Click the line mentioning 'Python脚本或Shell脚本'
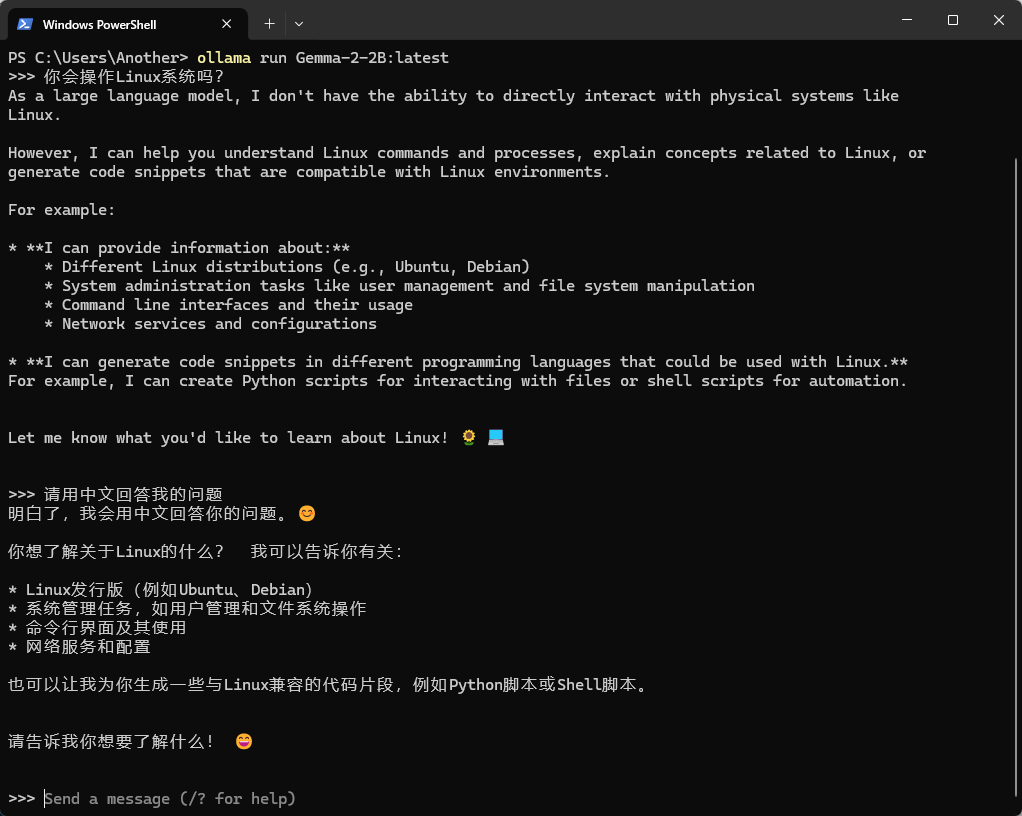The width and height of the screenshot is (1022, 816). click(328, 685)
